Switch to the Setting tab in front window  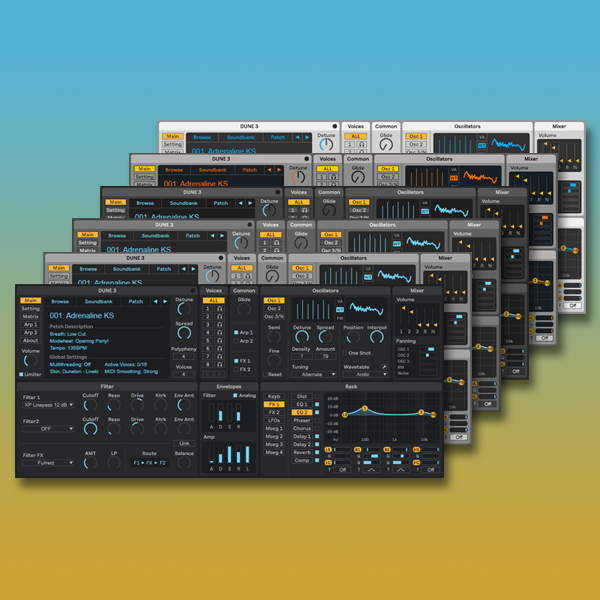coord(31,308)
